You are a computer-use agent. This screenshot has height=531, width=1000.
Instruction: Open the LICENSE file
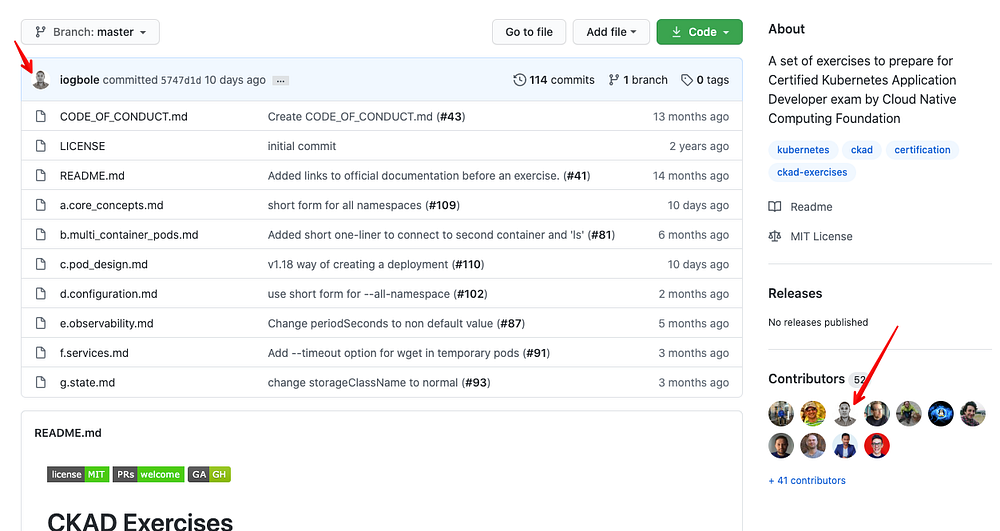pos(82,146)
